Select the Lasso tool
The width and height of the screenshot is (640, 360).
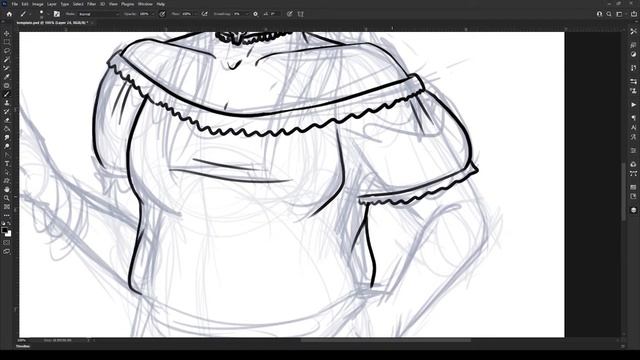(x=7, y=51)
